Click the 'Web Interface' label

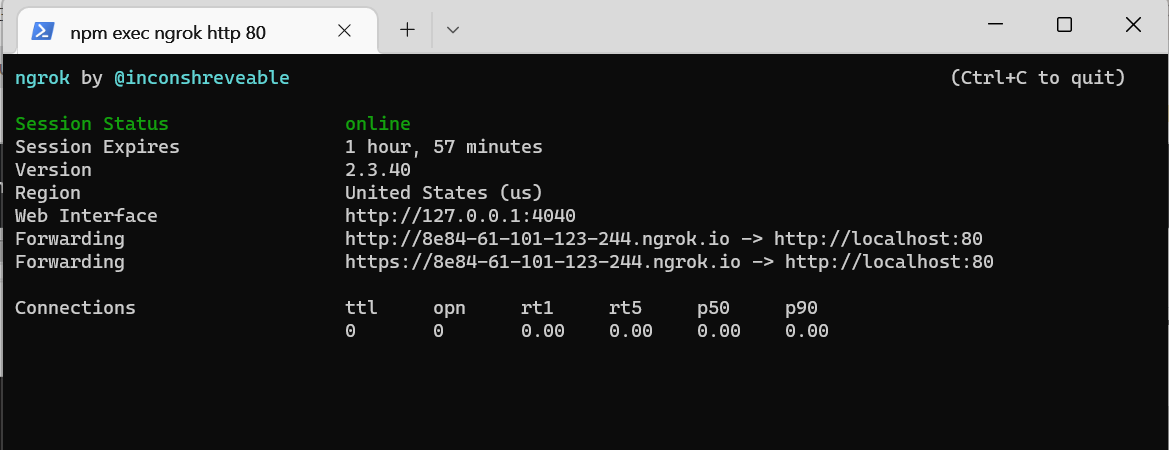point(86,216)
